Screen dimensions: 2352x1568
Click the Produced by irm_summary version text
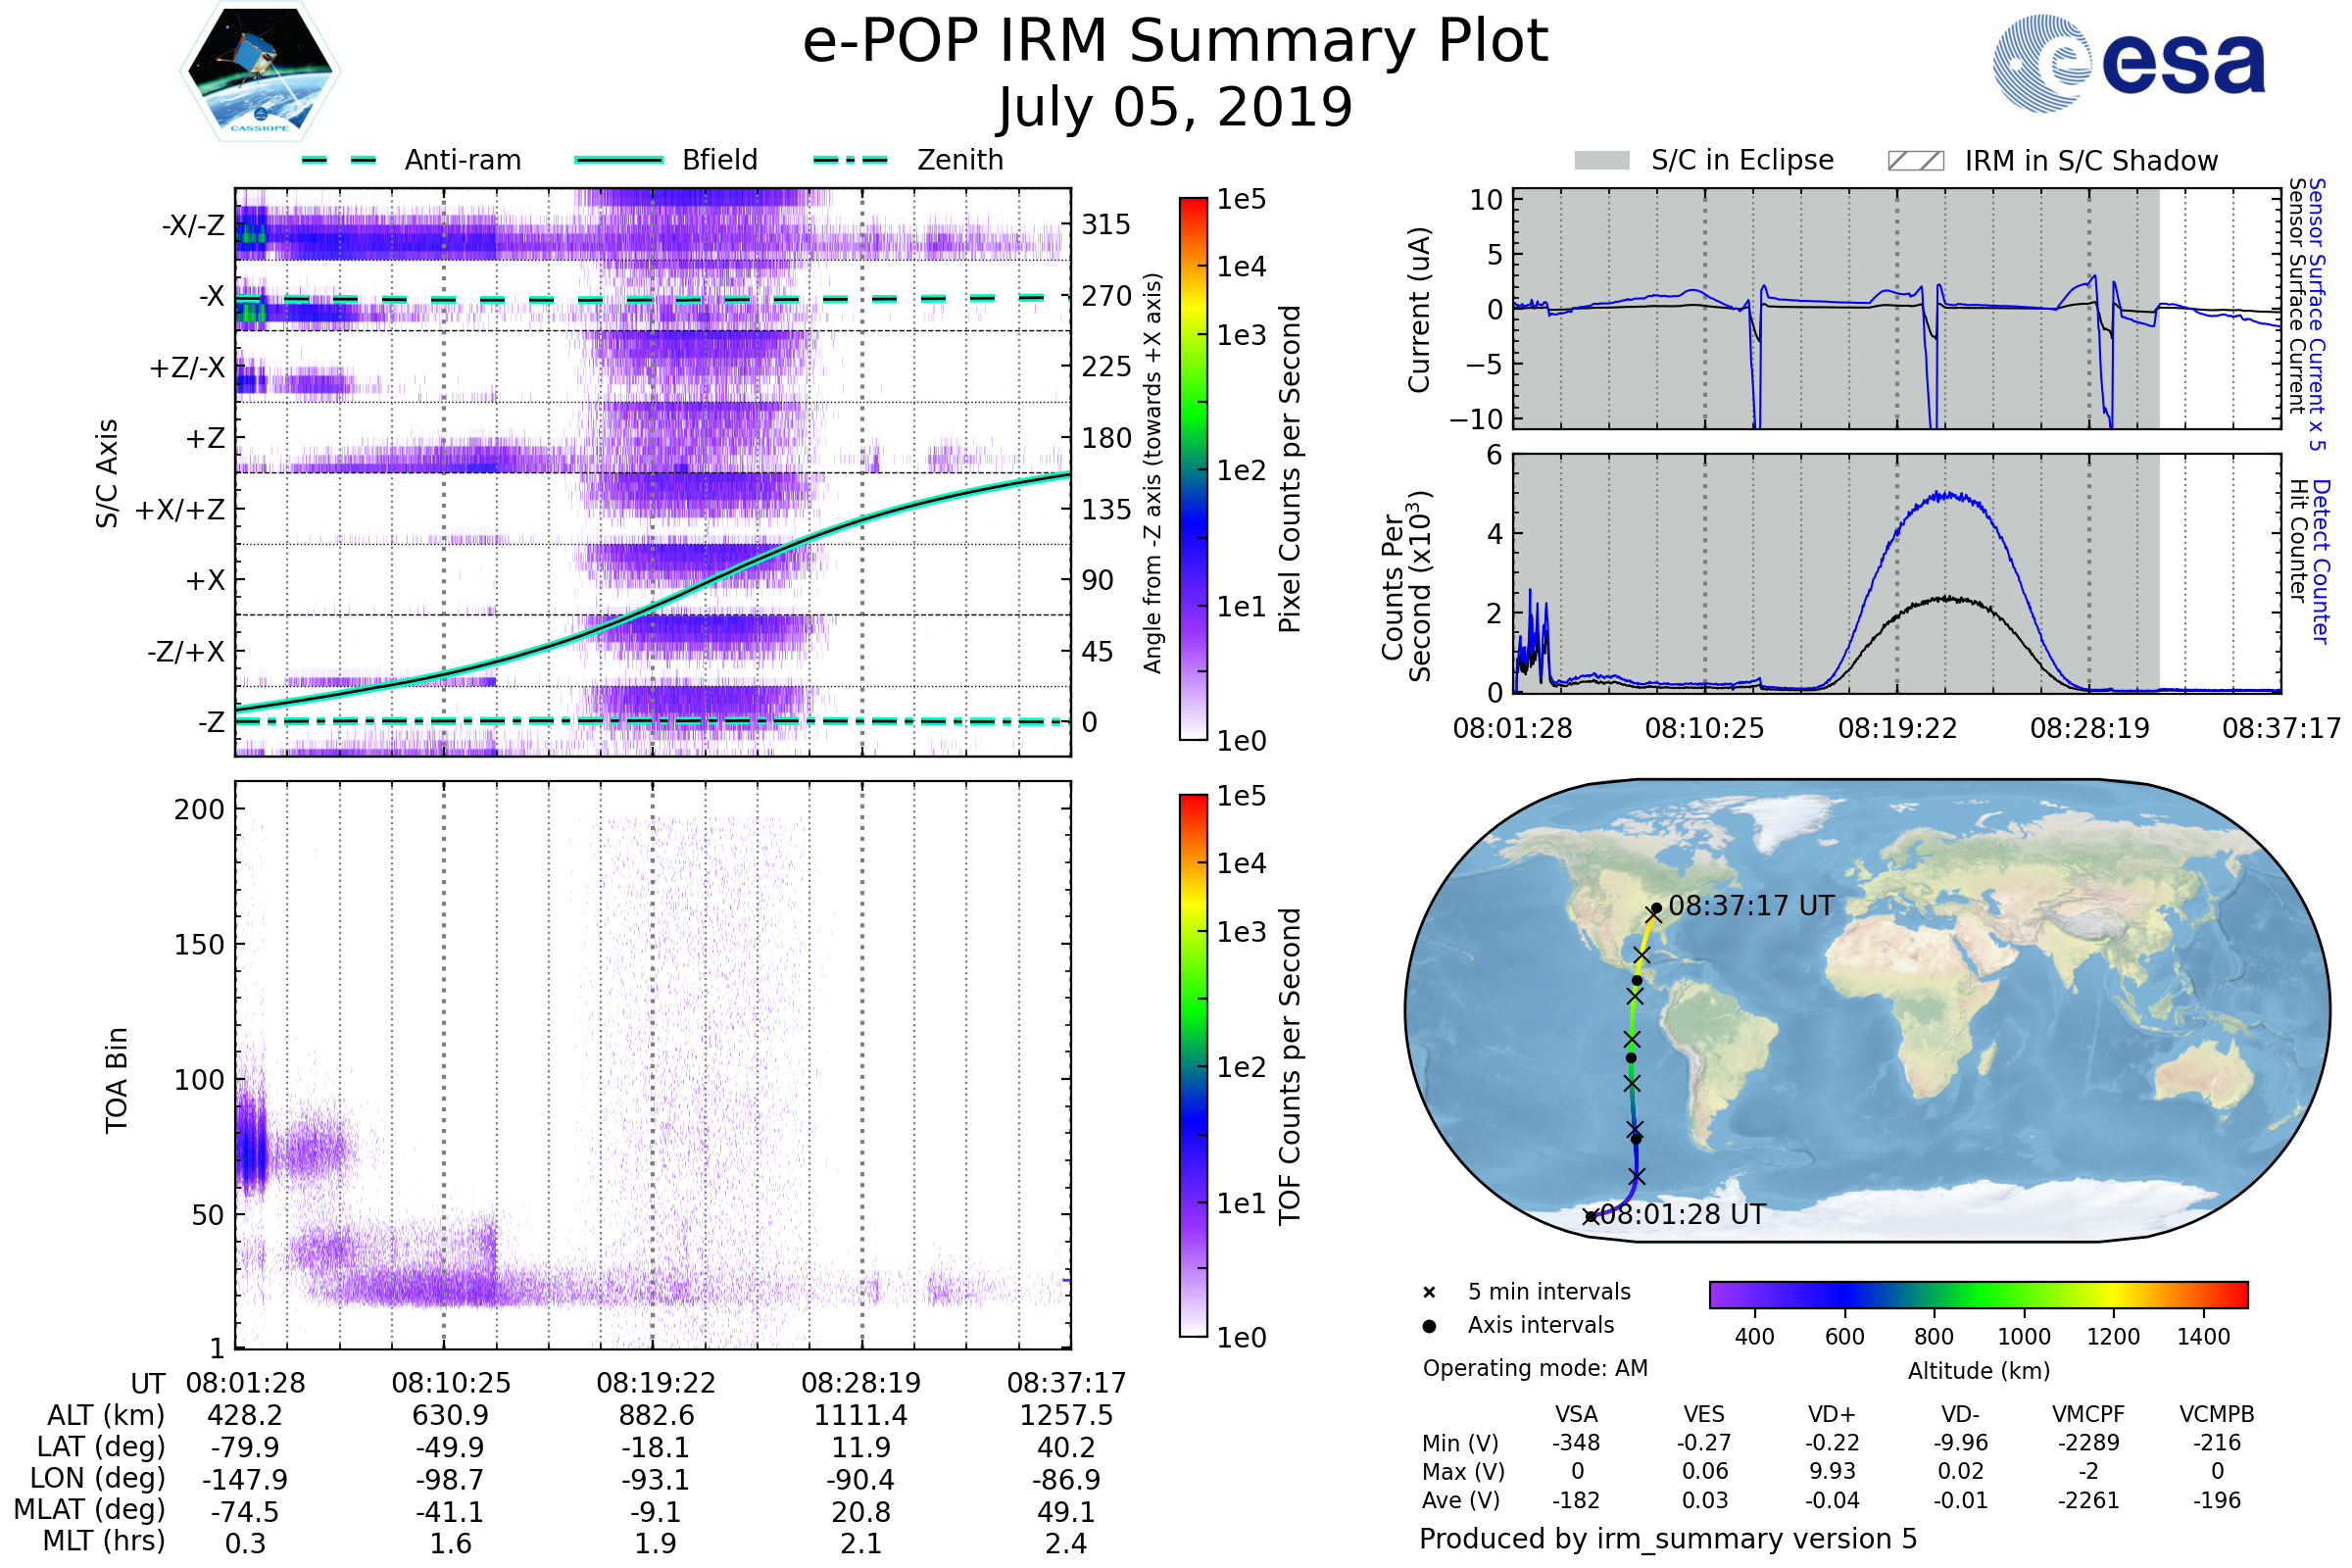click(1667, 1539)
